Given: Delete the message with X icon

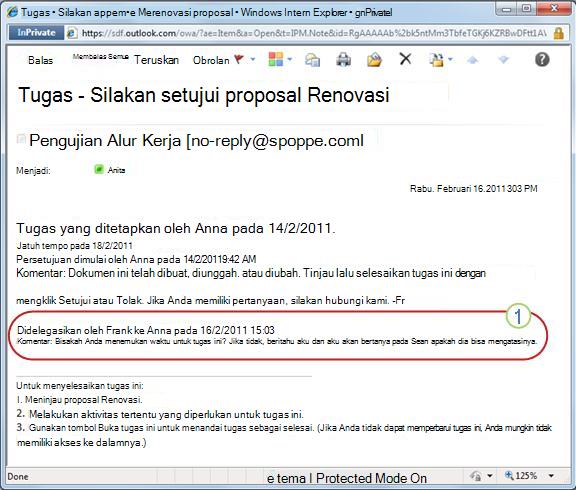Looking at the screenshot, I should point(405,59).
